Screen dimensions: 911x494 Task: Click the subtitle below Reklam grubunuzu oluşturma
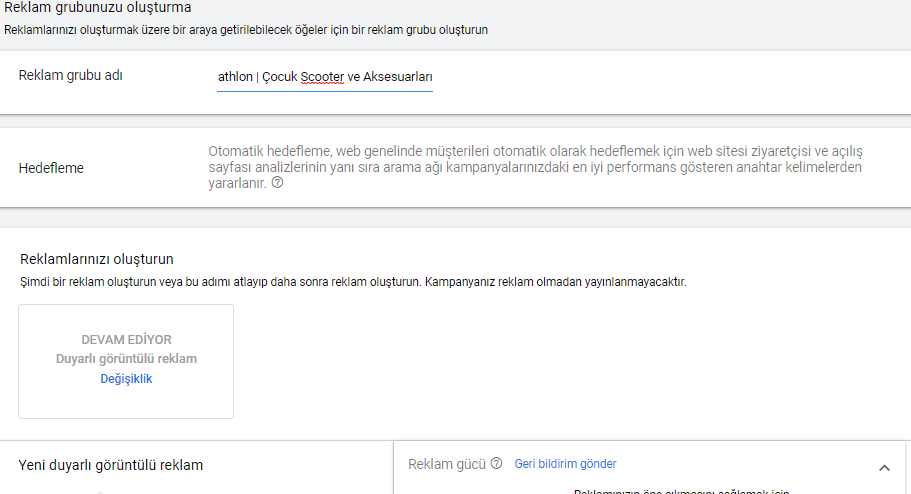(246, 30)
